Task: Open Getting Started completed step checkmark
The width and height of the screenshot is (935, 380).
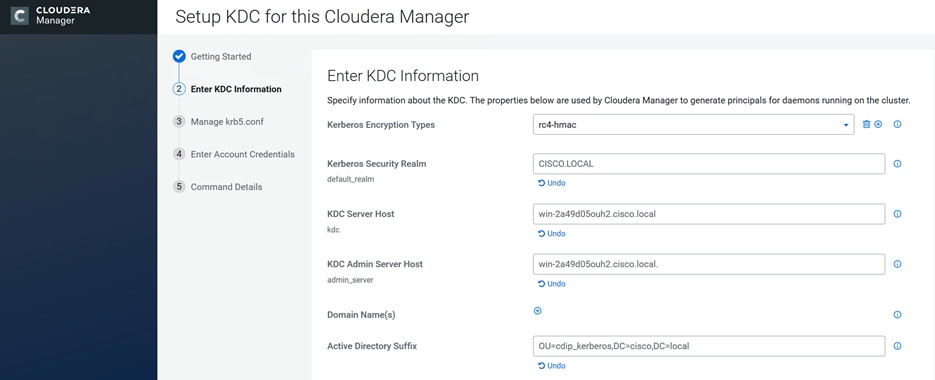Action: (x=179, y=57)
